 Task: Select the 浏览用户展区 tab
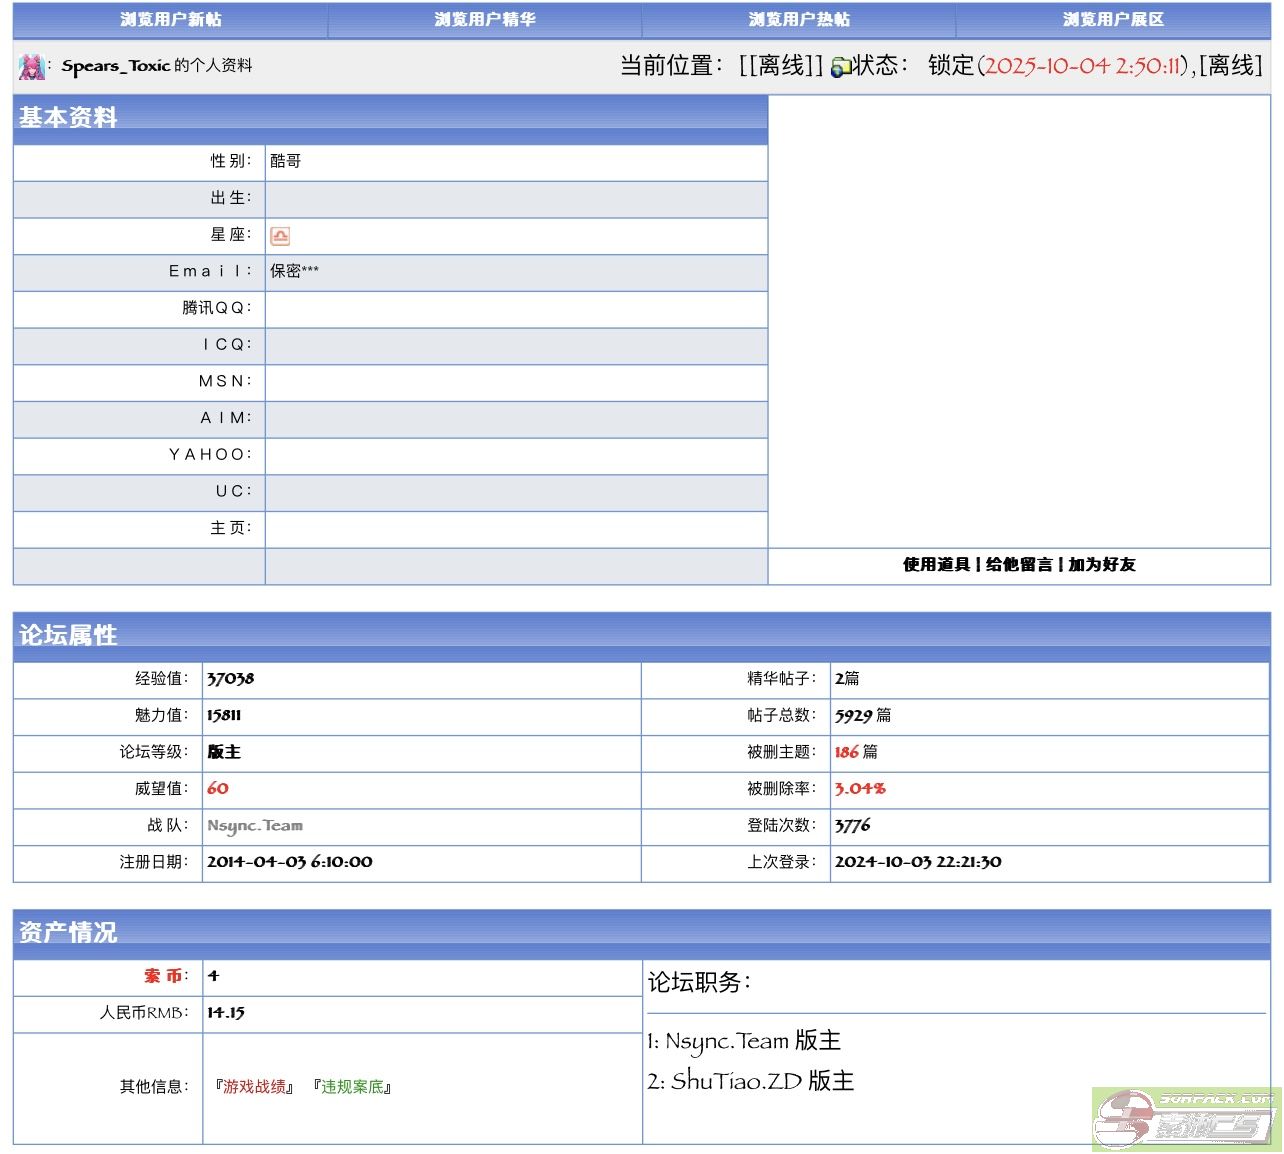pos(1113,20)
